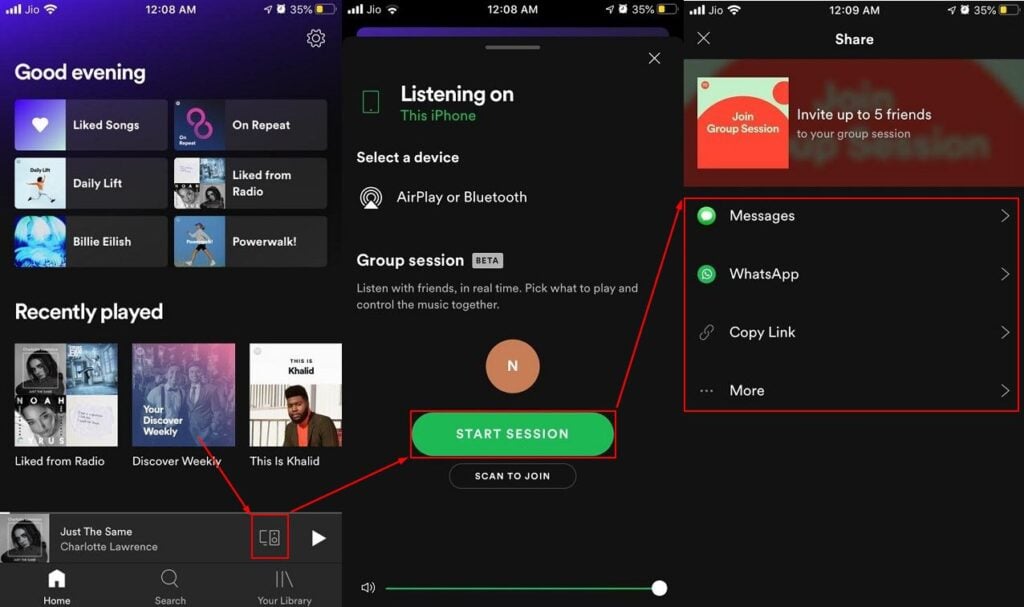Expand the More options chevron
The height and width of the screenshot is (607, 1024).
[x=1005, y=391]
